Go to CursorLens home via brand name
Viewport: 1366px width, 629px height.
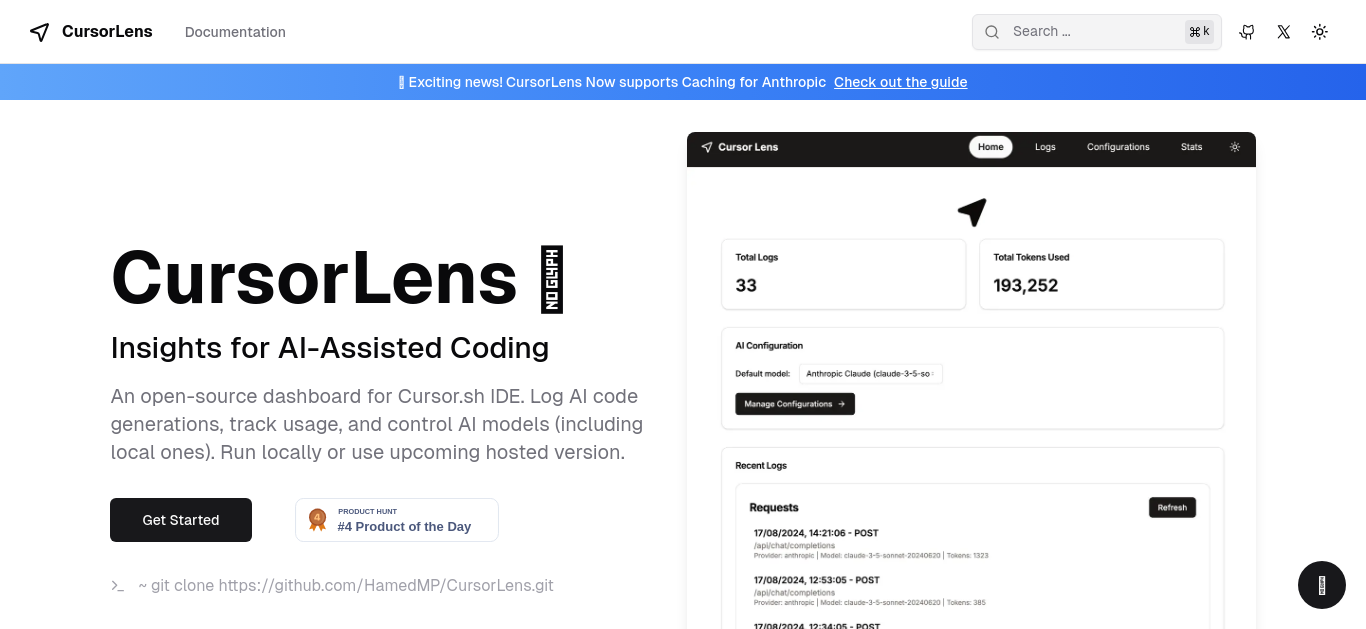tap(107, 32)
